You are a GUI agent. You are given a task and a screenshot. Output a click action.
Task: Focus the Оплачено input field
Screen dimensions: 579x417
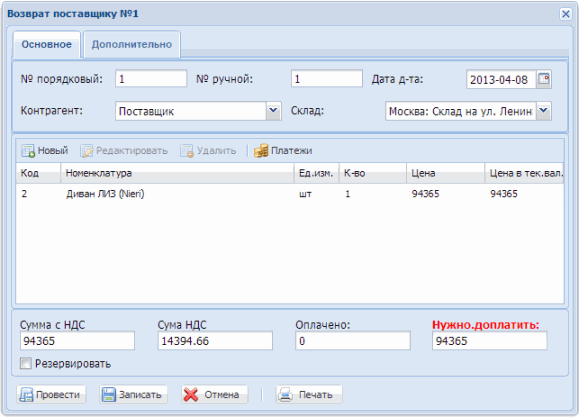353,341
